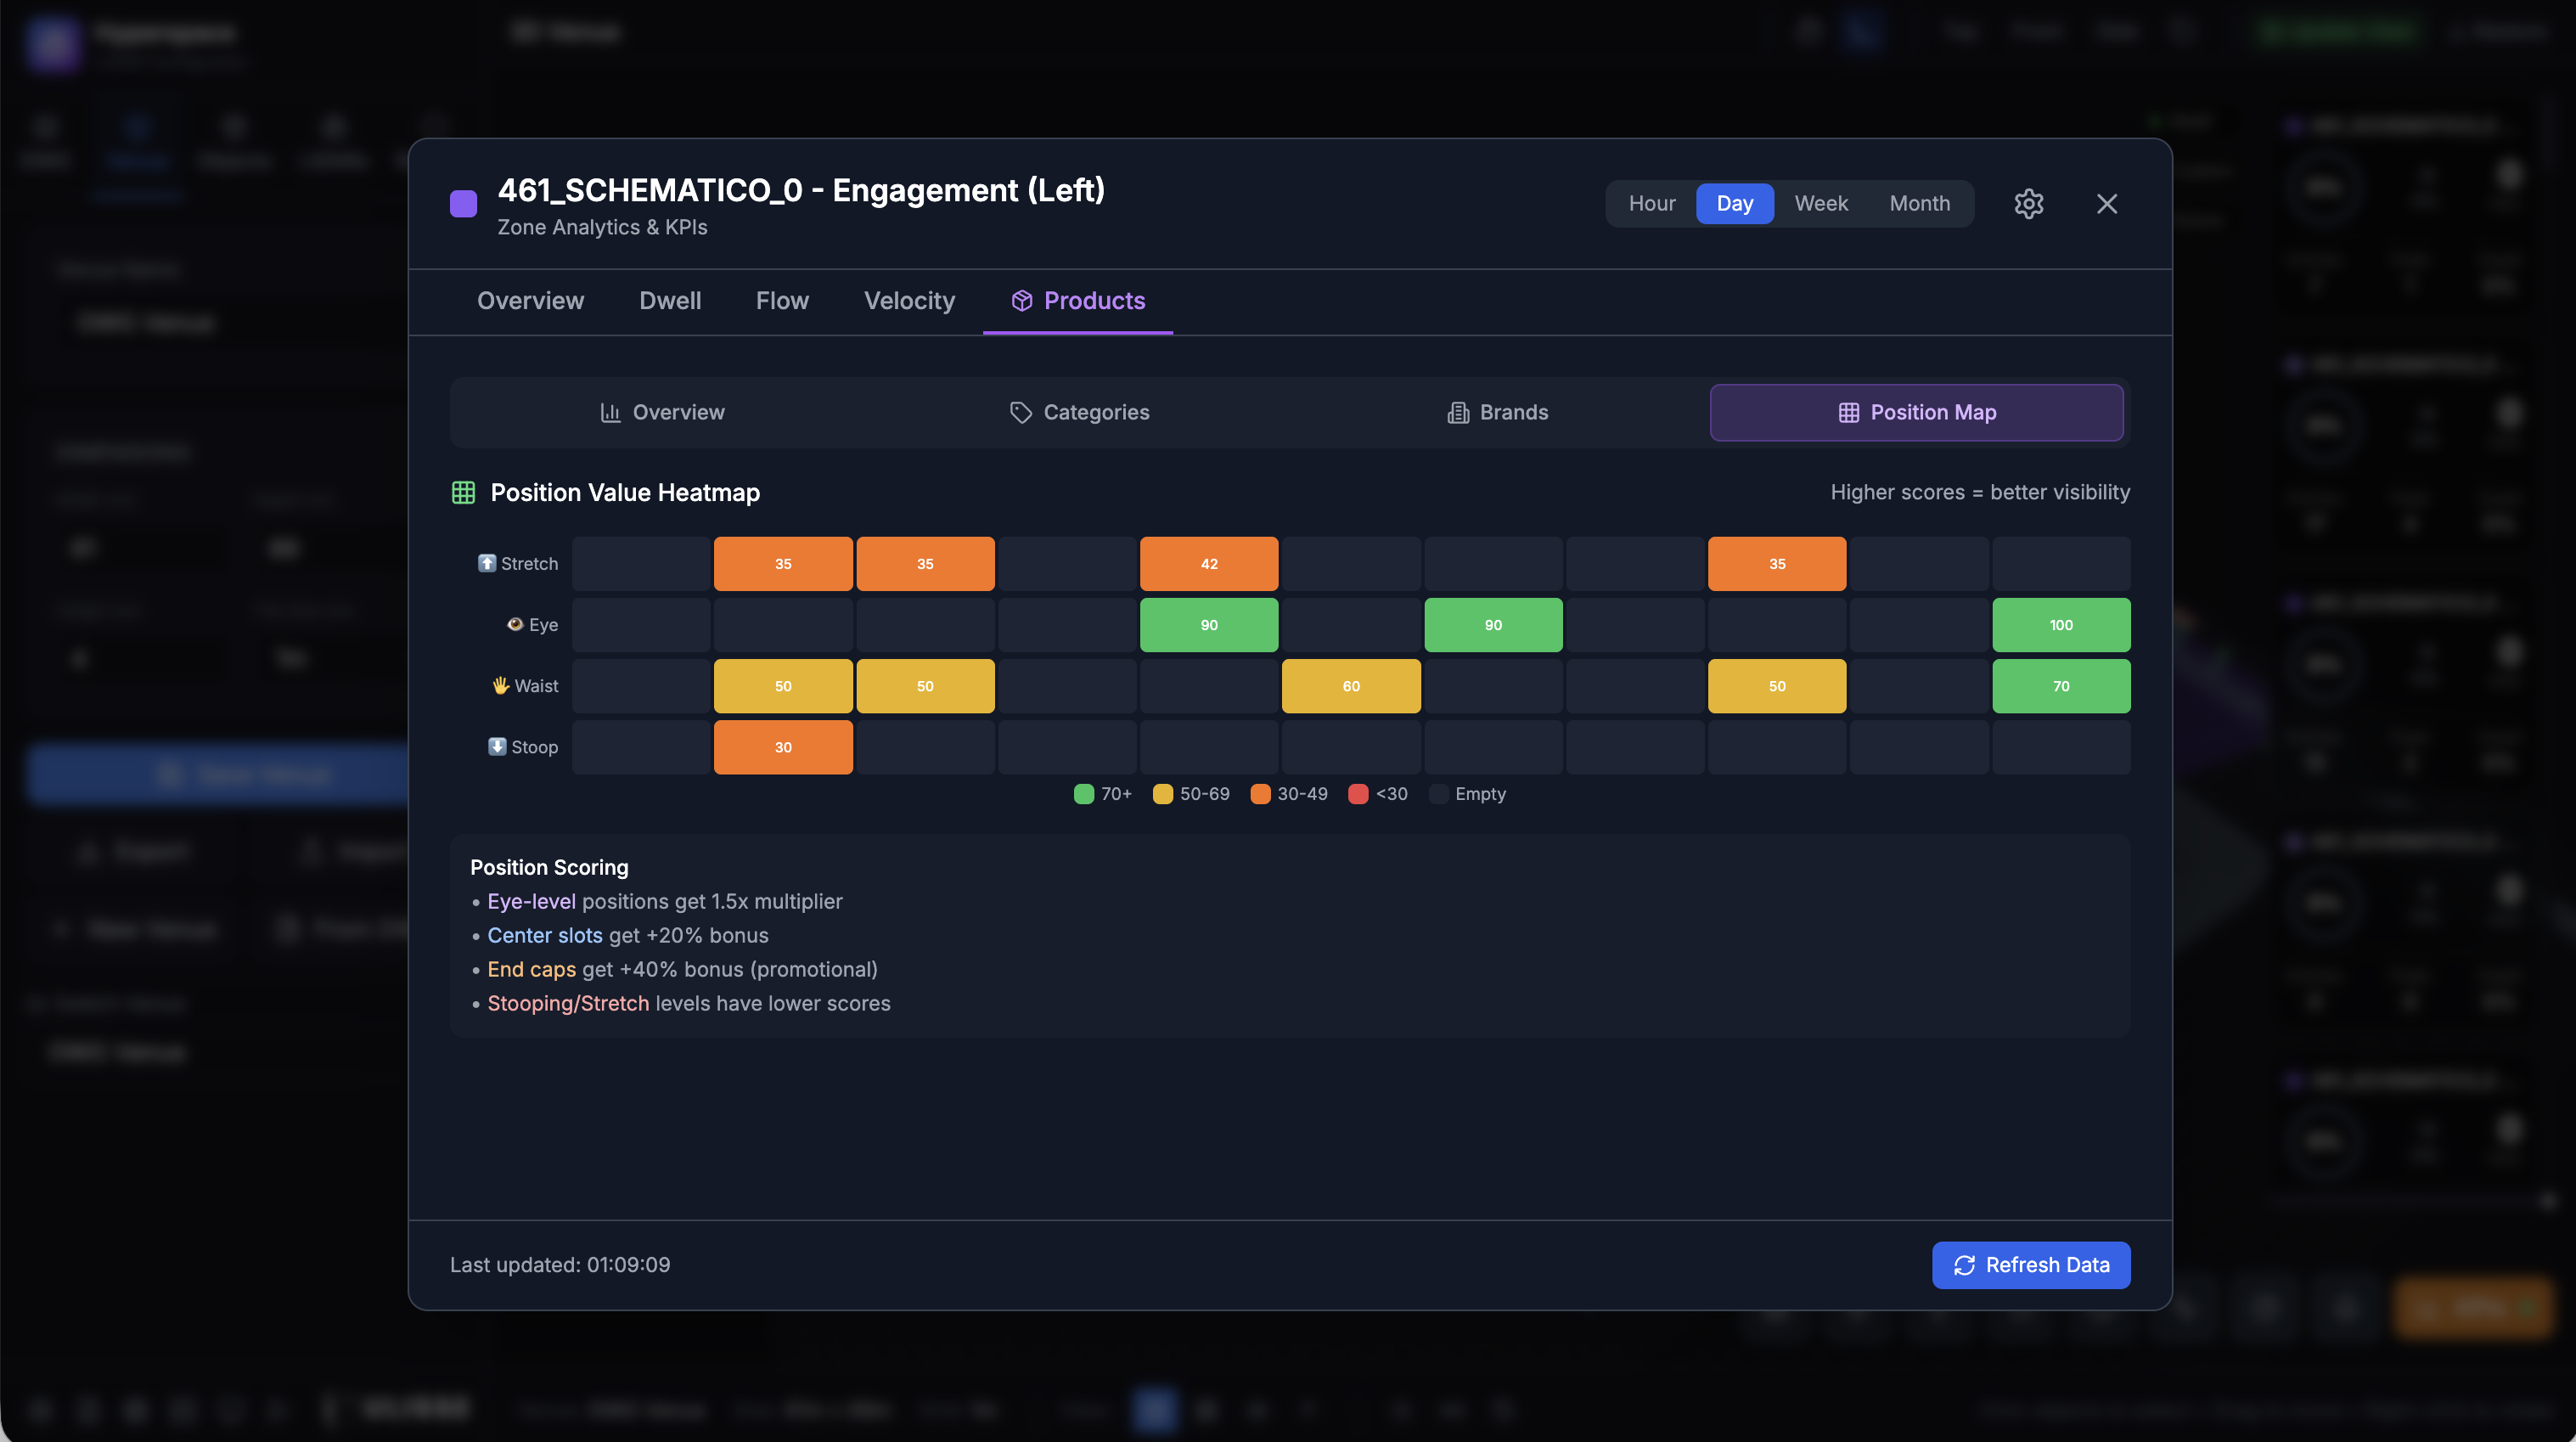Select the Month time range option
This screenshot has height=1442, width=2576.
tap(1919, 203)
